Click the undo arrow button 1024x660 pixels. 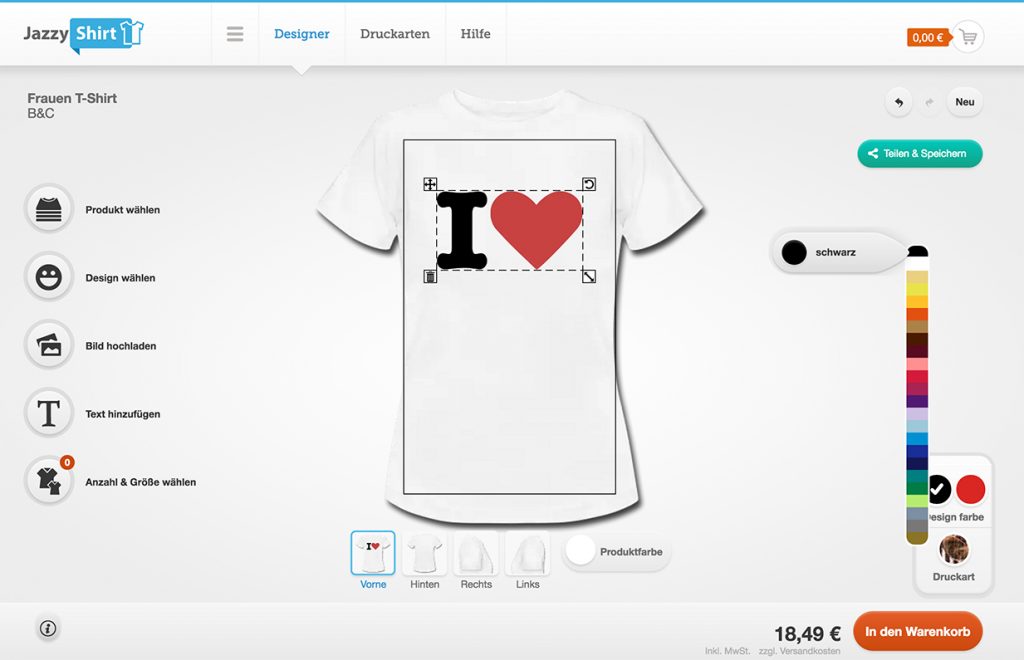[x=899, y=102]
